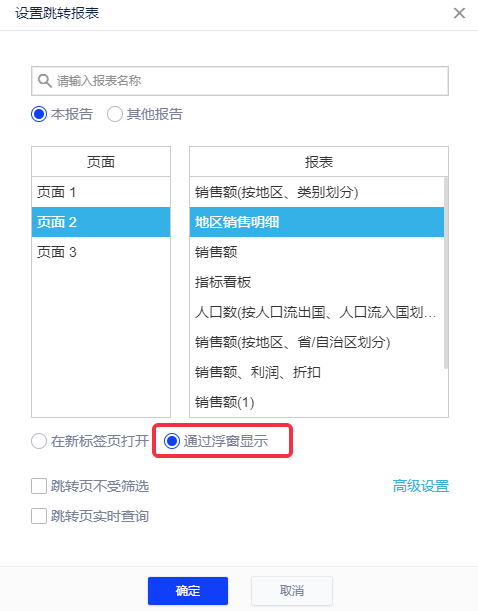This screenshot has width=478, height=611.
Task: Pick 销售额(按地区、类别划分) report
Action: point(317,192)
